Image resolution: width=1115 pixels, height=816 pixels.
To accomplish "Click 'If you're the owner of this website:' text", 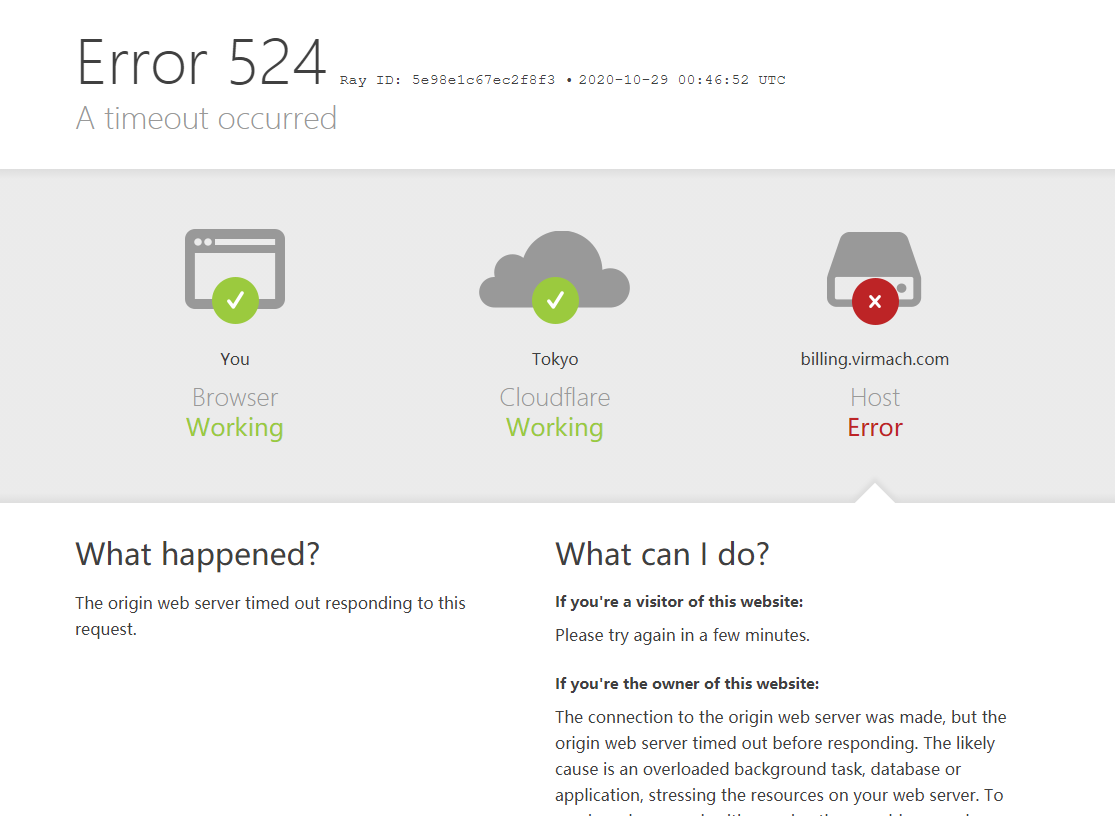I will click(687, 684).
